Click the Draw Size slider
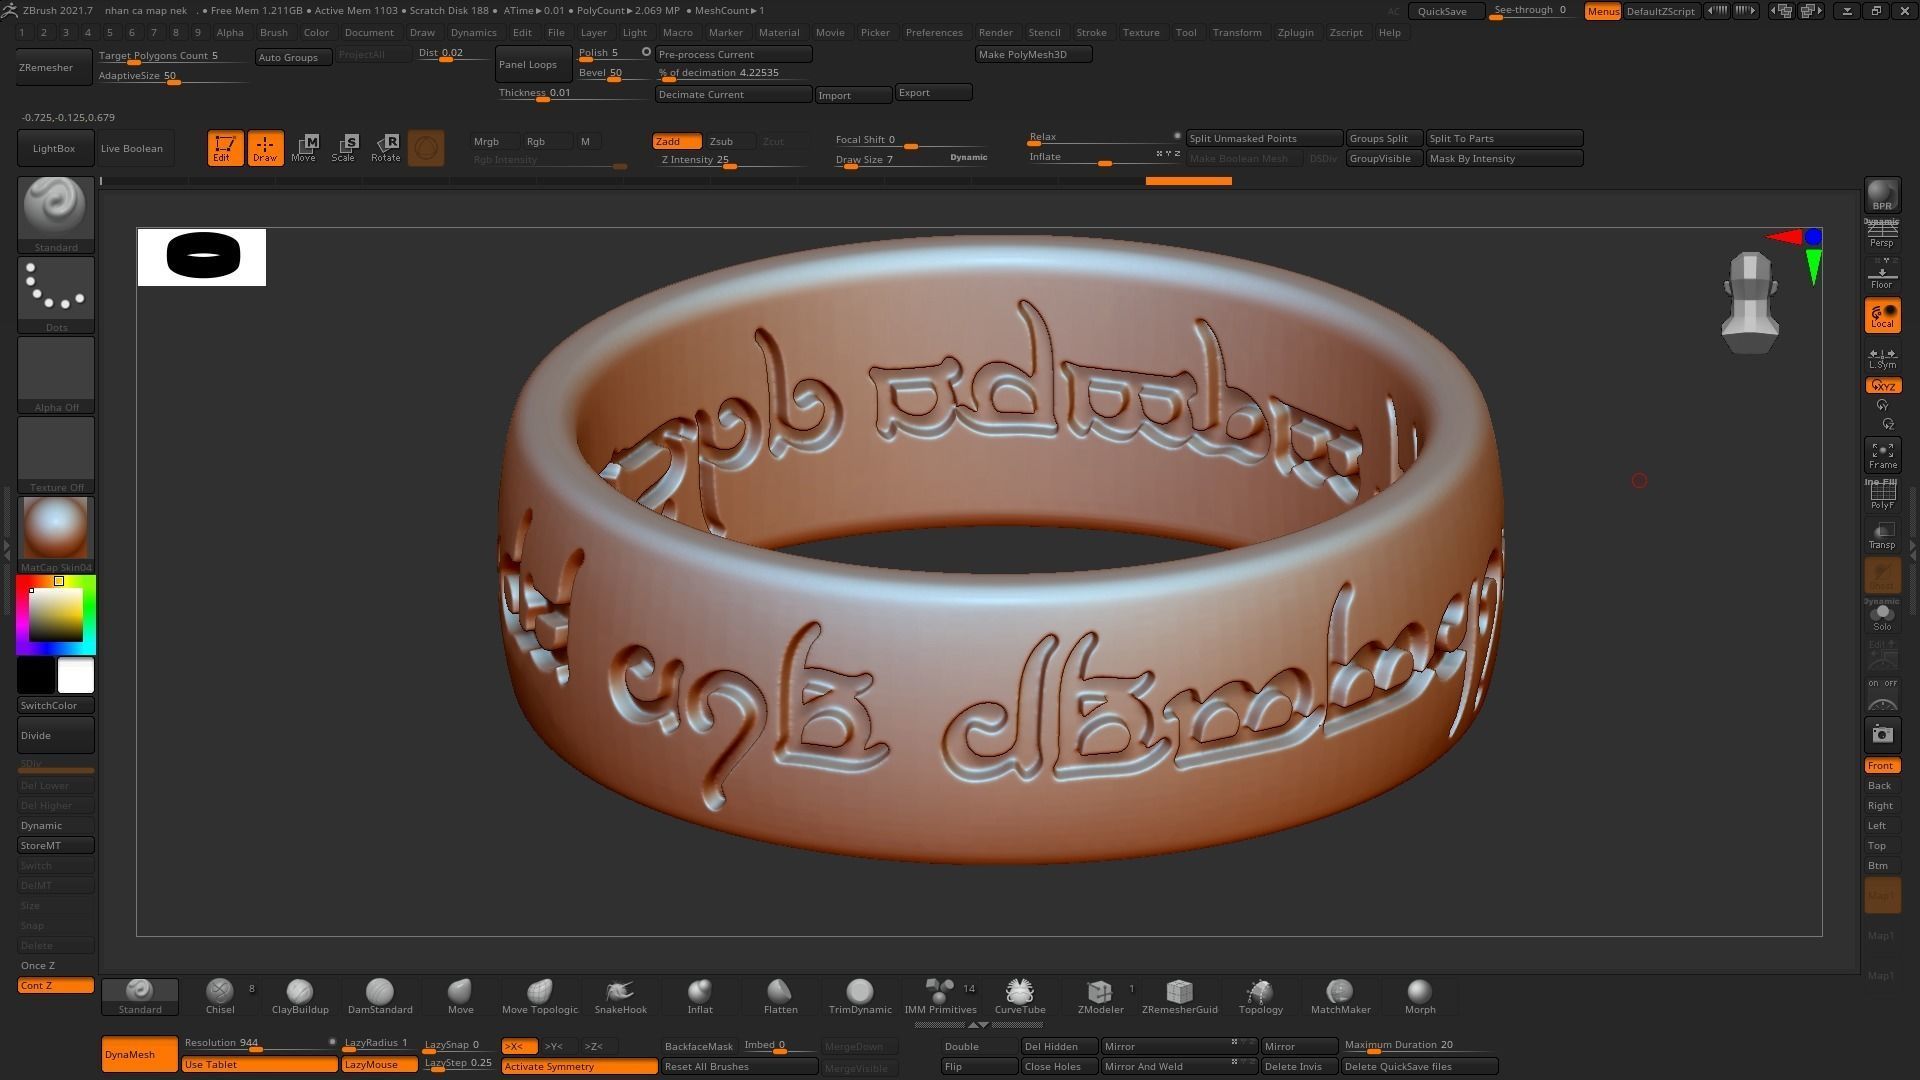The width and height of the screenshot is (1920, 1080). pos(912,160)
